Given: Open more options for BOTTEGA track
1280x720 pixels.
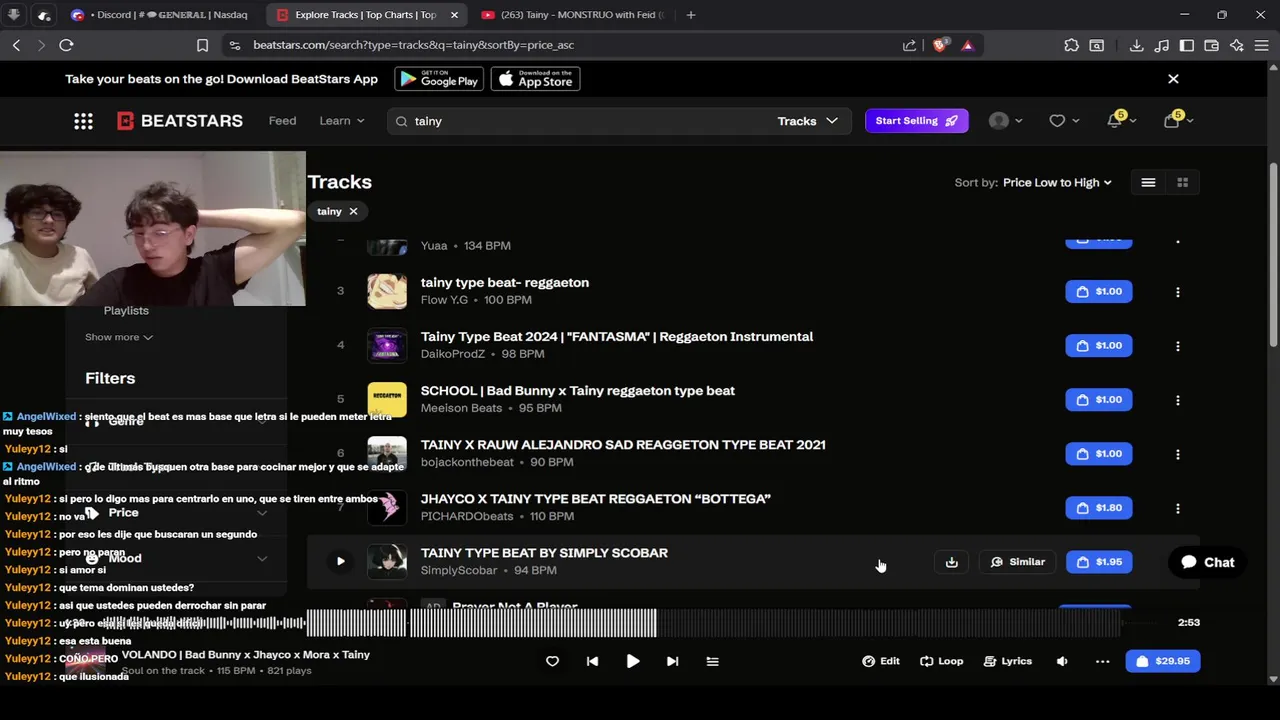Looking at the screenshot, I should point(1177,508).
